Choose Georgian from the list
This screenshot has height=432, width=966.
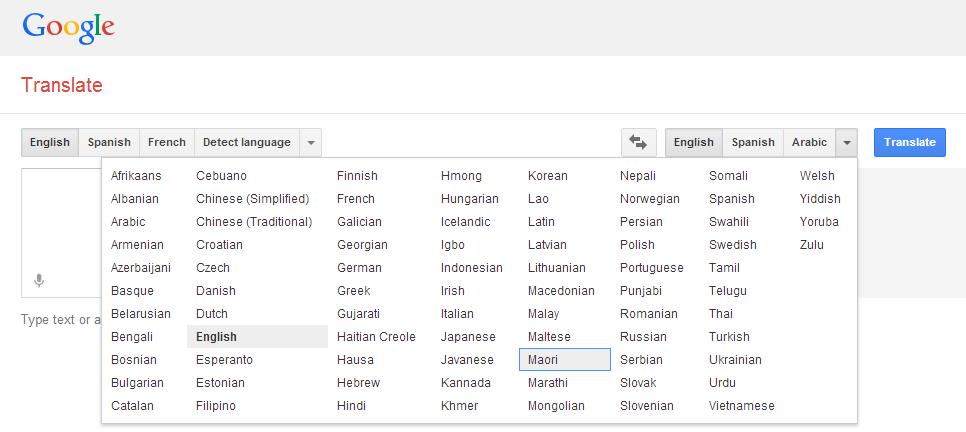click(x=362, y=245)
